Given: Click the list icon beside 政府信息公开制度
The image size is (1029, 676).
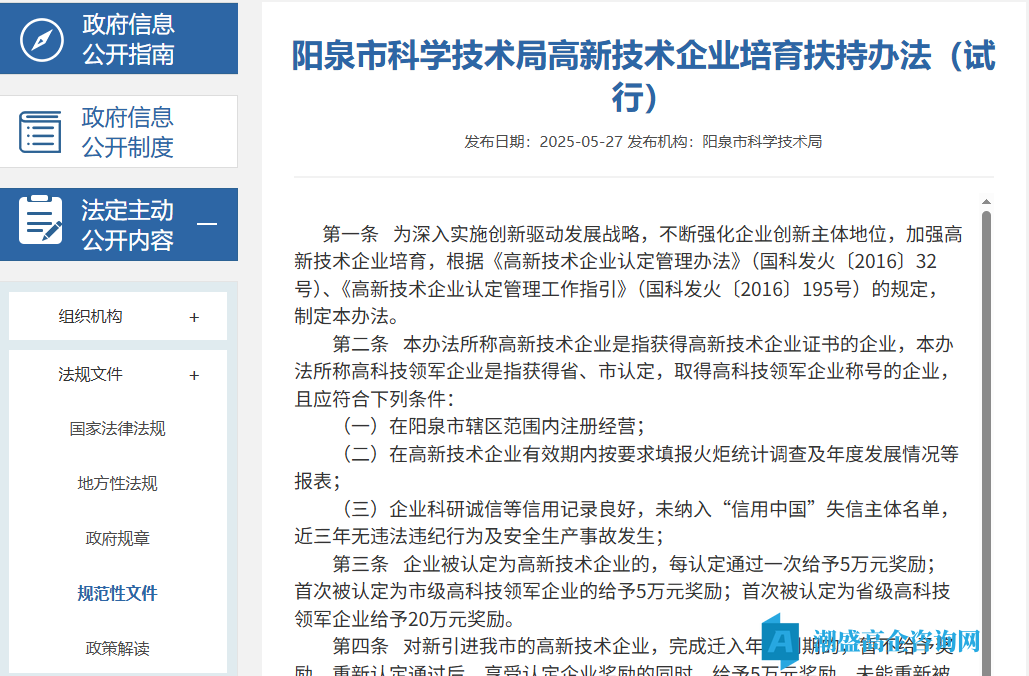Looking at the screenshot, I should (x=41, y=132).
